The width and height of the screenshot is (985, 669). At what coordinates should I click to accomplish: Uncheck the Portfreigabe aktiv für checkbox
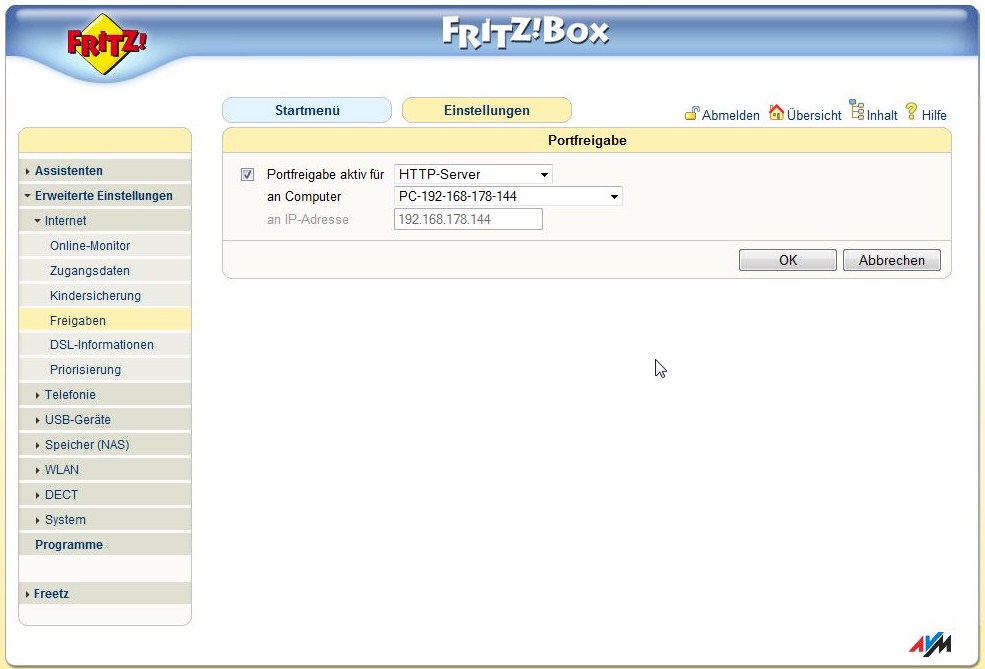[248, 175]
